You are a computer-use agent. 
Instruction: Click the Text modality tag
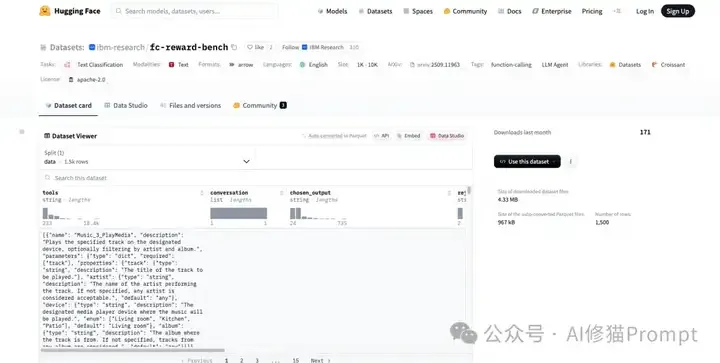(x=179, y=65)
